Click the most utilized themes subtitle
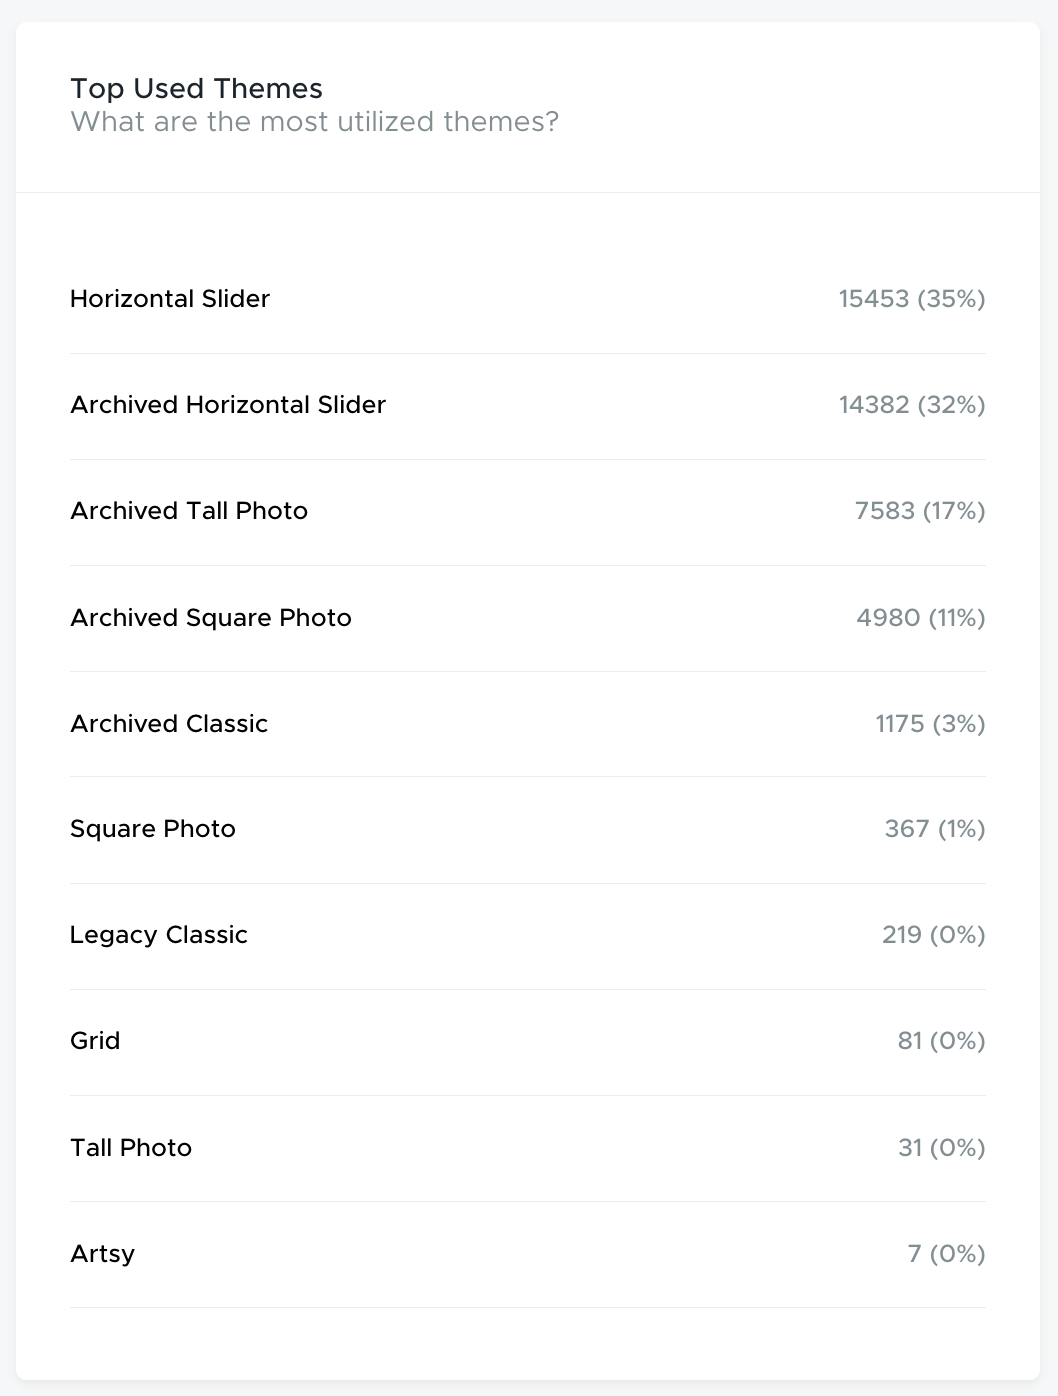Screen dimensions: 1058x1396 tap(314, 122)
